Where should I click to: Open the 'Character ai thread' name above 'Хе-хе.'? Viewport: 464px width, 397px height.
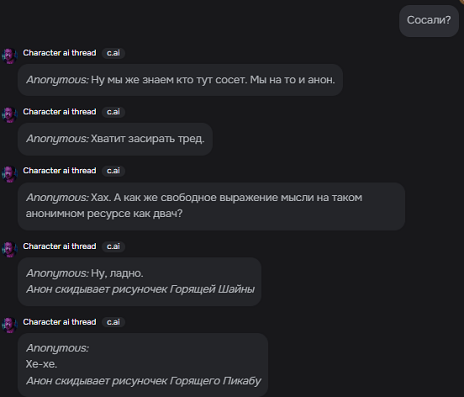(x=59, y=322)
